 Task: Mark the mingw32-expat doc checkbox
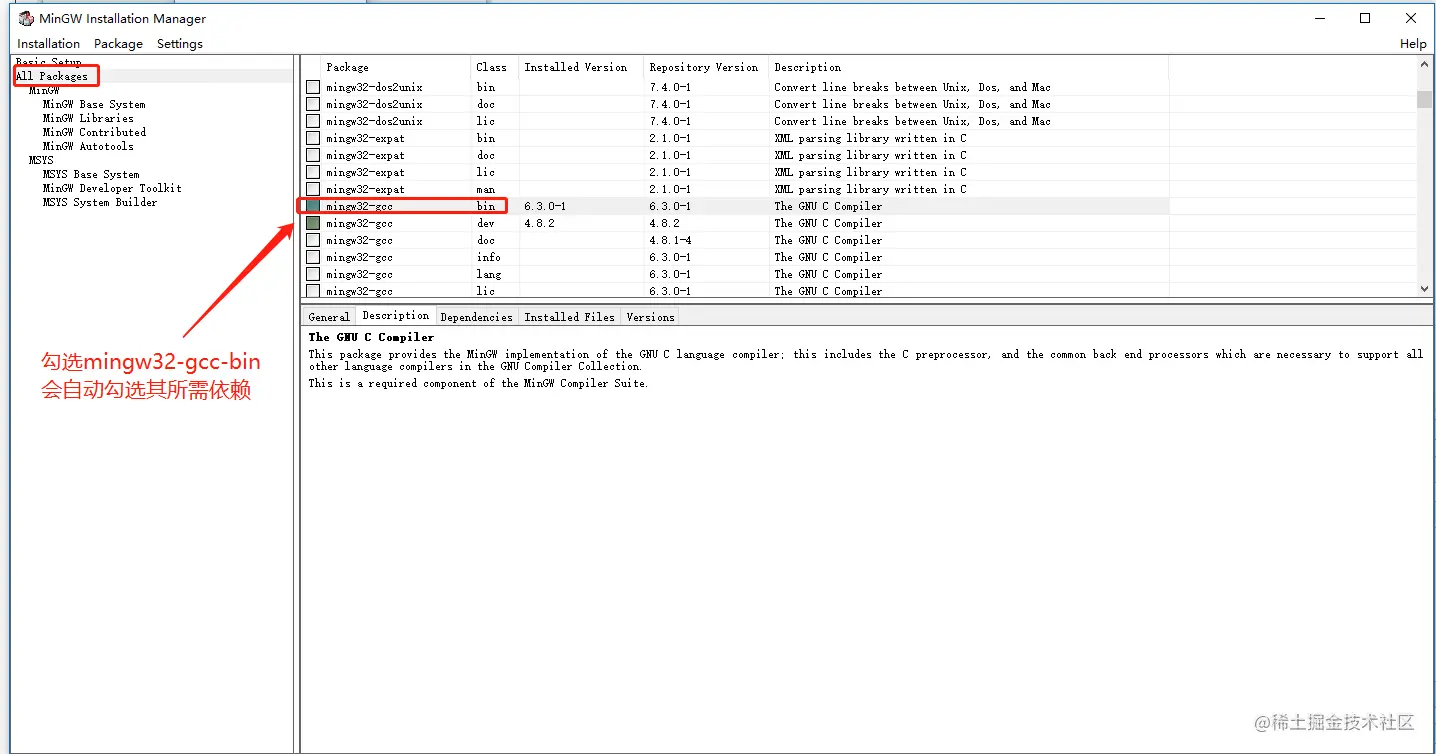(313, 156)
